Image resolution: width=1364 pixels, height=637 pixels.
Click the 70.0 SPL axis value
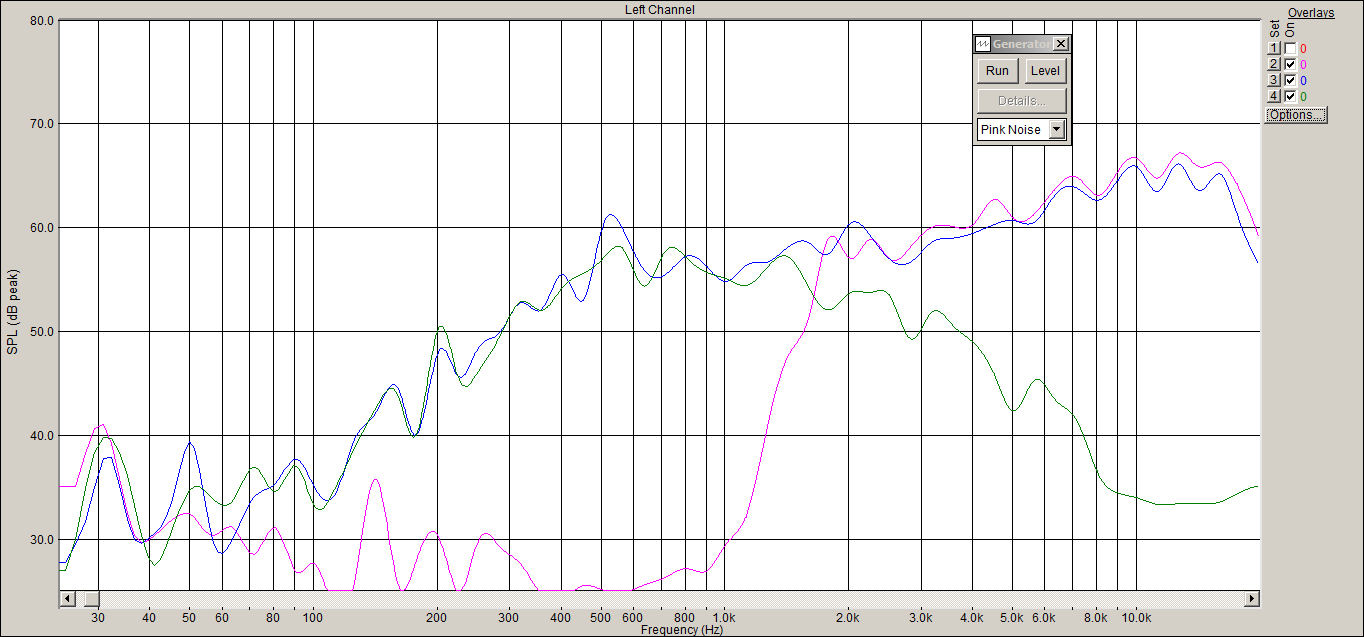point(42,124)
